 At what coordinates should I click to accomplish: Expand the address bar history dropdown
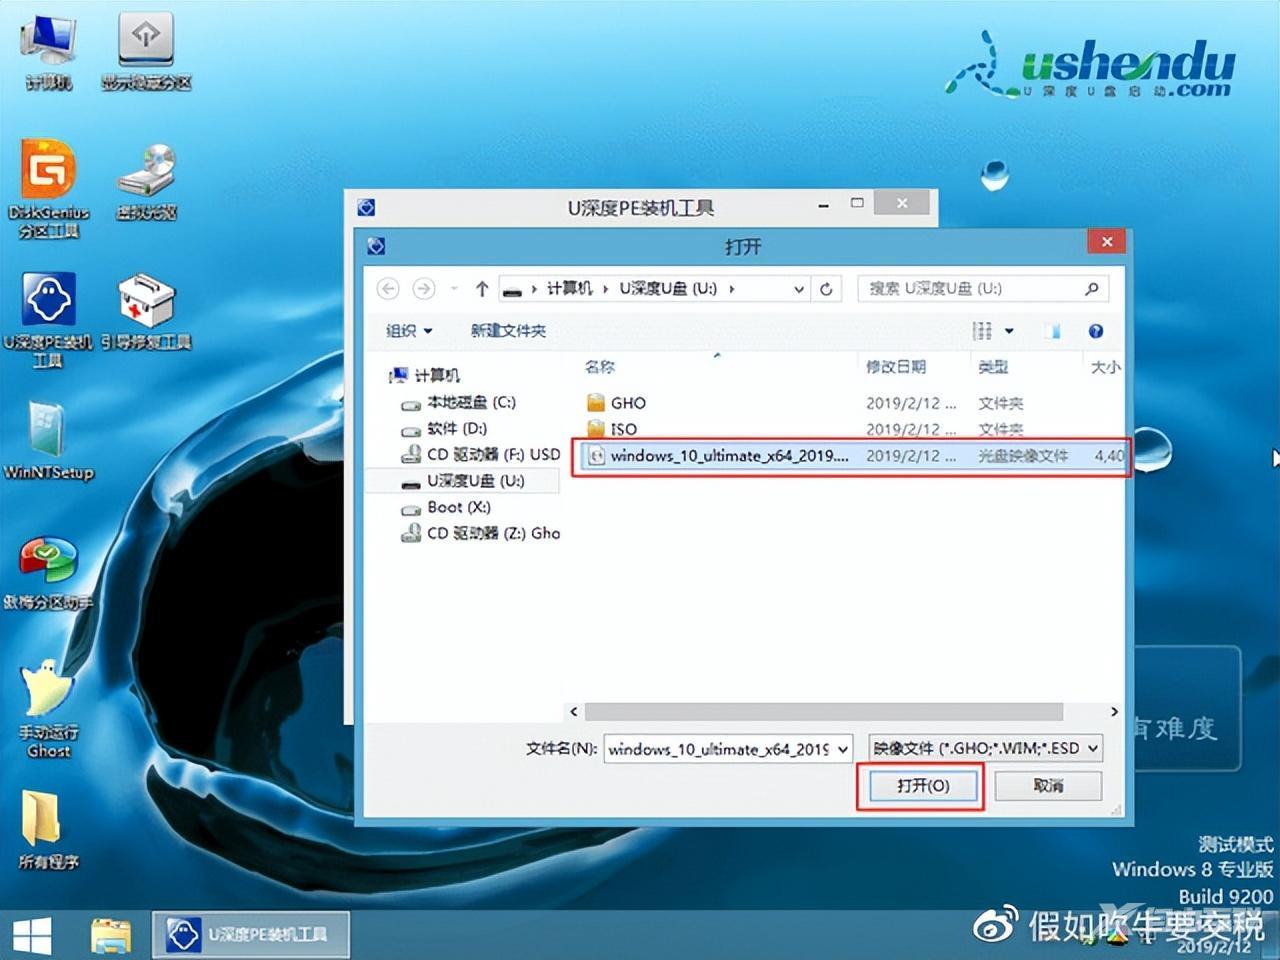point(799,289)
